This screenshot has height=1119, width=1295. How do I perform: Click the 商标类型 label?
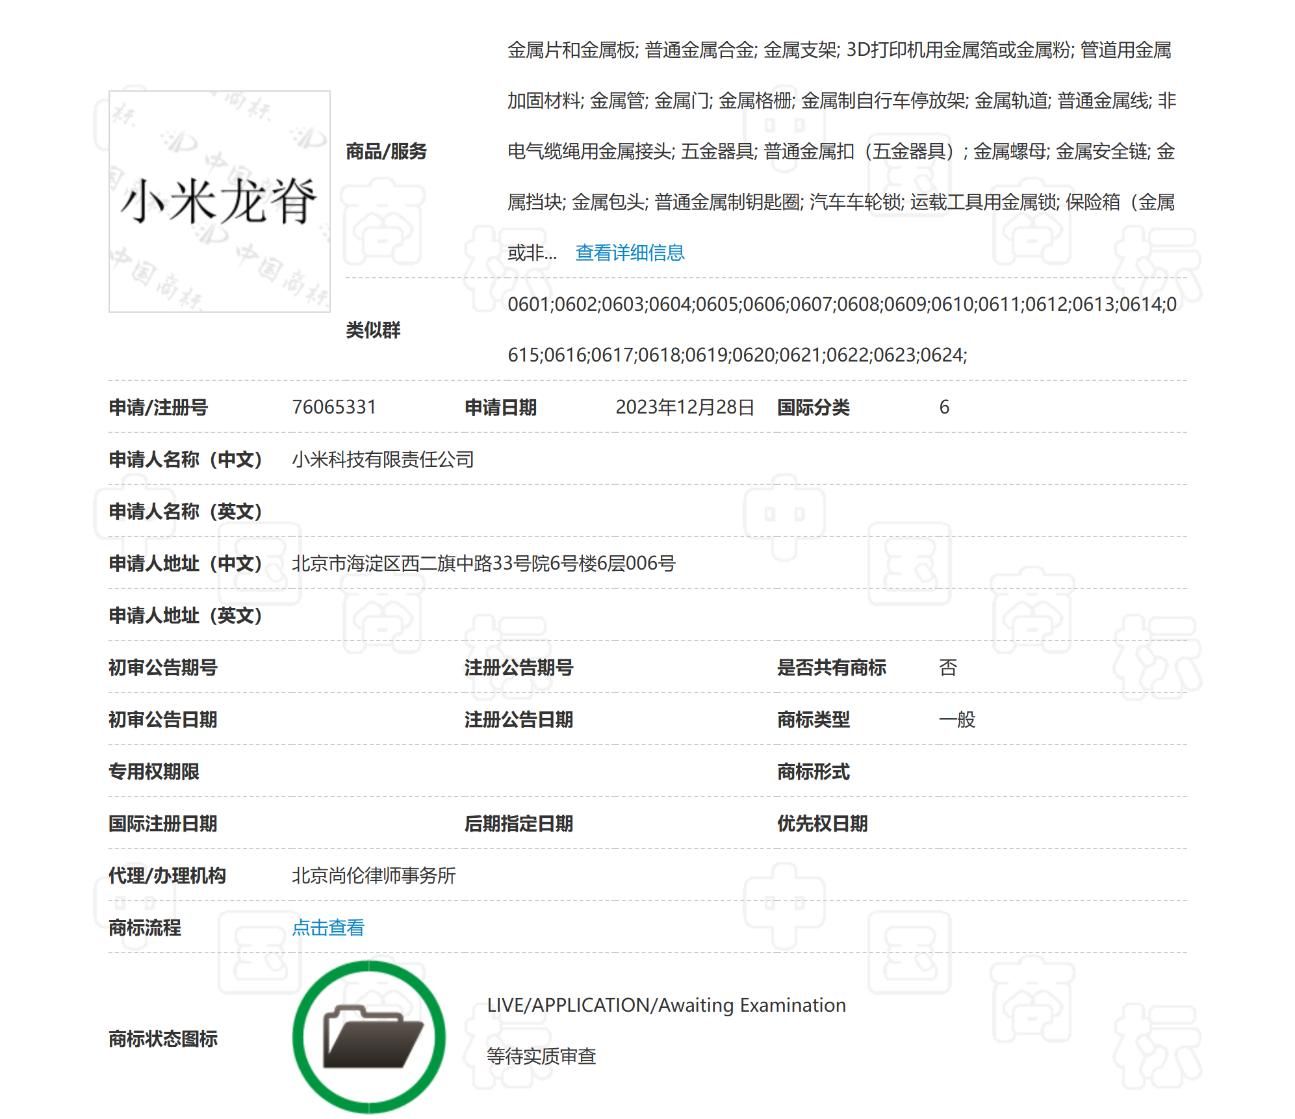814,720
